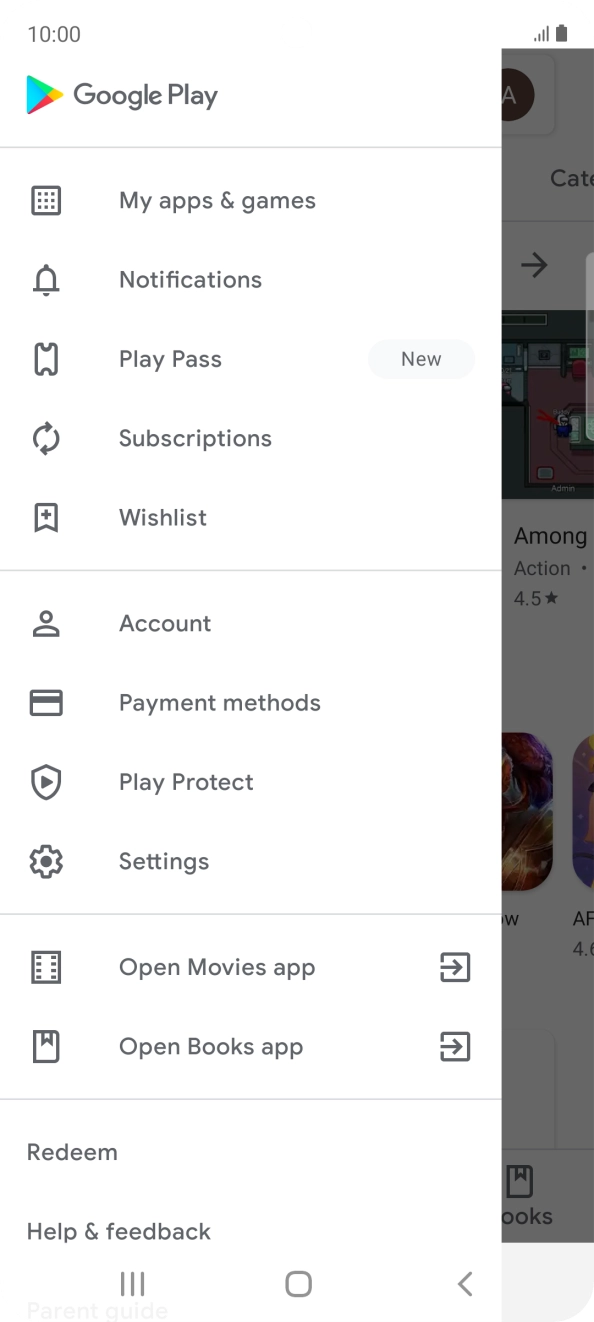The width and height of the screenshot is (594, 1322).
Task: Open Wishlist via the ticket icon
Action: pos(46,517)
